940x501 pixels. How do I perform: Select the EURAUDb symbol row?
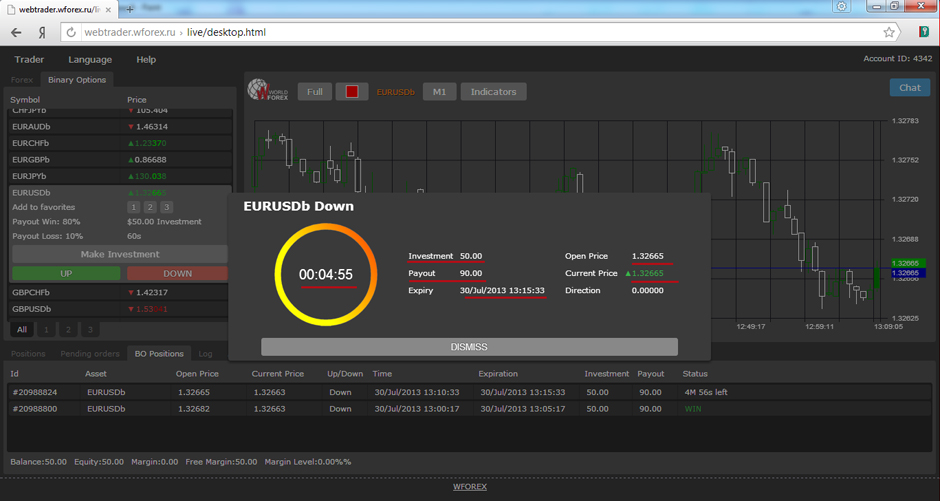coord(121,126)
